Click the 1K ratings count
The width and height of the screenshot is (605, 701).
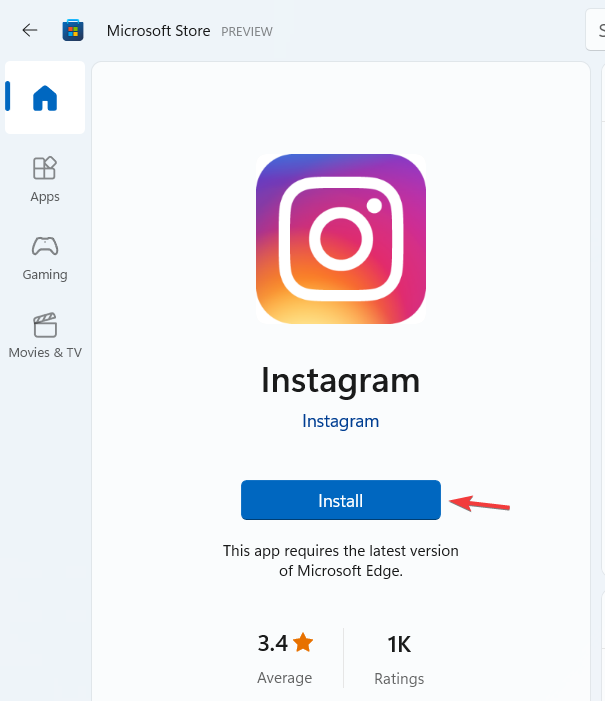(x=399, y=644)
